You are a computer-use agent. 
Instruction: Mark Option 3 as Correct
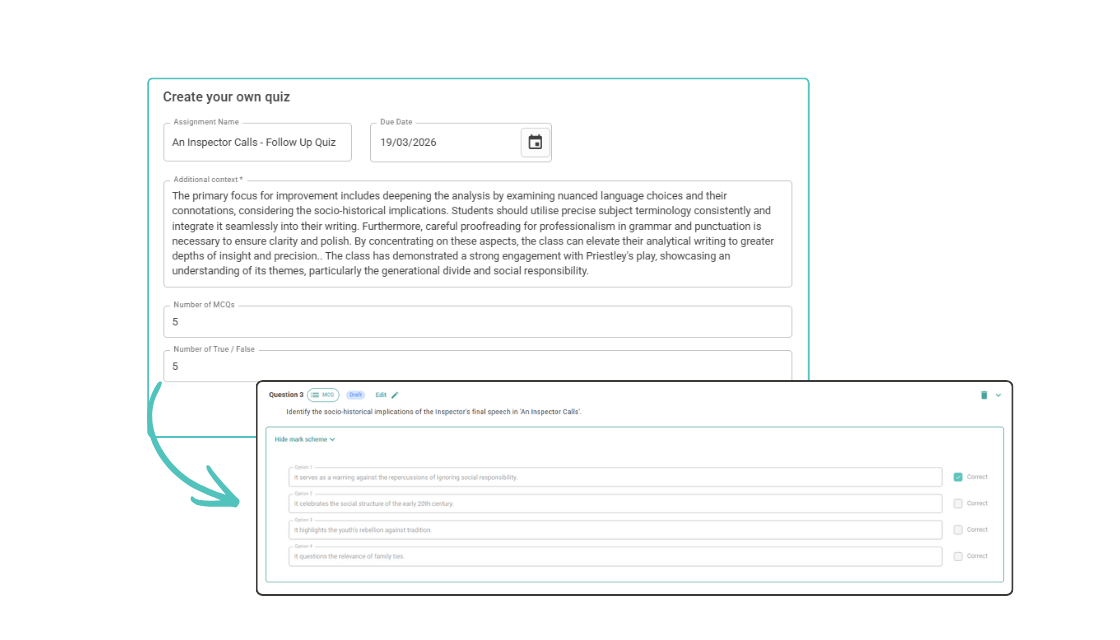[958, 530]
